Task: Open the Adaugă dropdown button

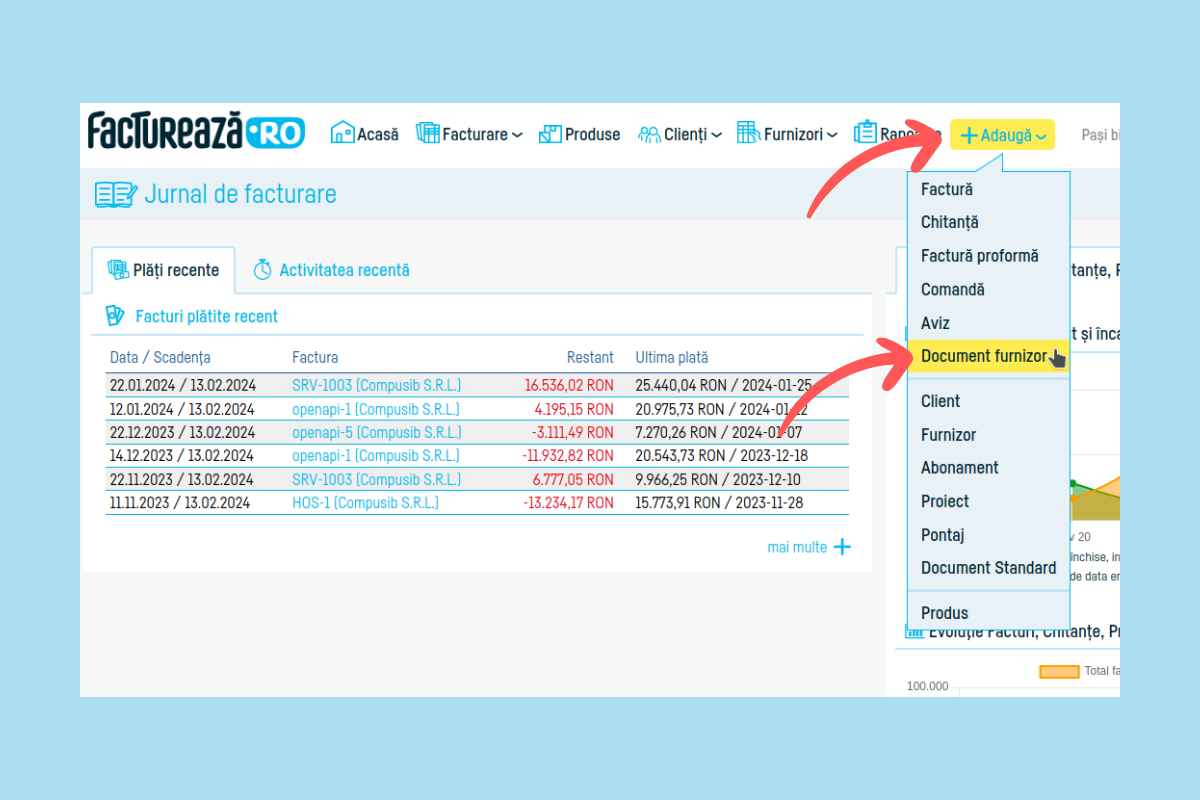Action: [1002, 135]
